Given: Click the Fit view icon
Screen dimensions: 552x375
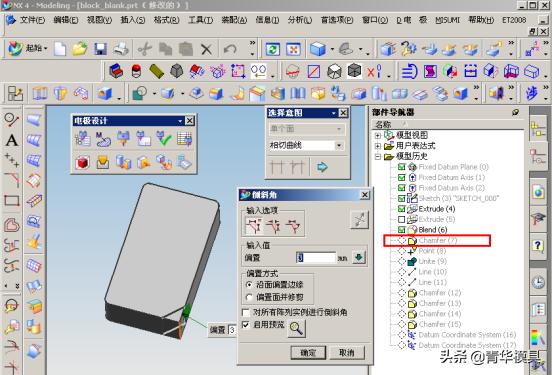Looking at the screenshot, I should click(x=293, y=49).
